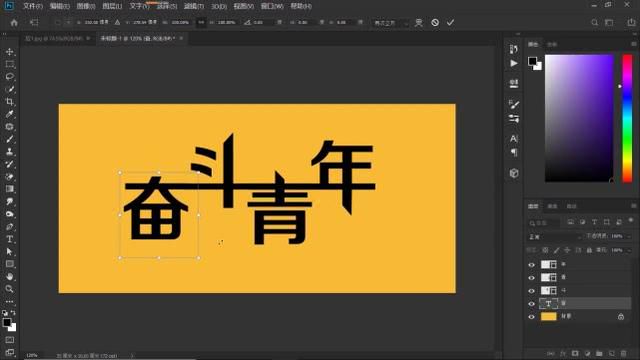Viewport: 640px width, 360px height.
Task: Select the yellow background layer thumbnail
Action: point(549,317)
